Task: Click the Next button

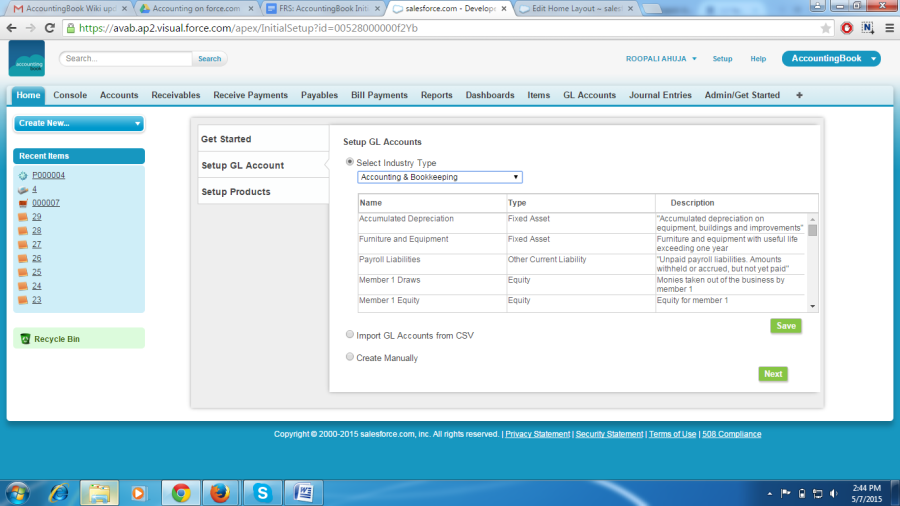Action: pos(773,374)
